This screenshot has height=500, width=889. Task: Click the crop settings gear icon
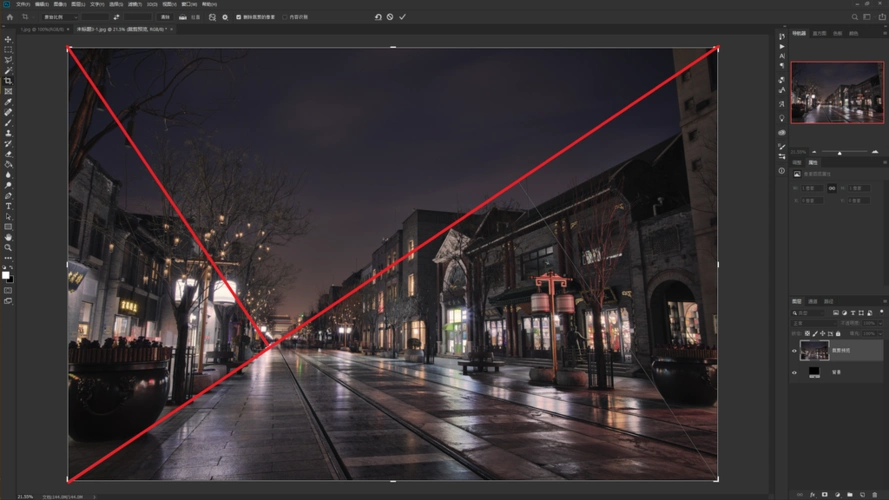point(225,17)
